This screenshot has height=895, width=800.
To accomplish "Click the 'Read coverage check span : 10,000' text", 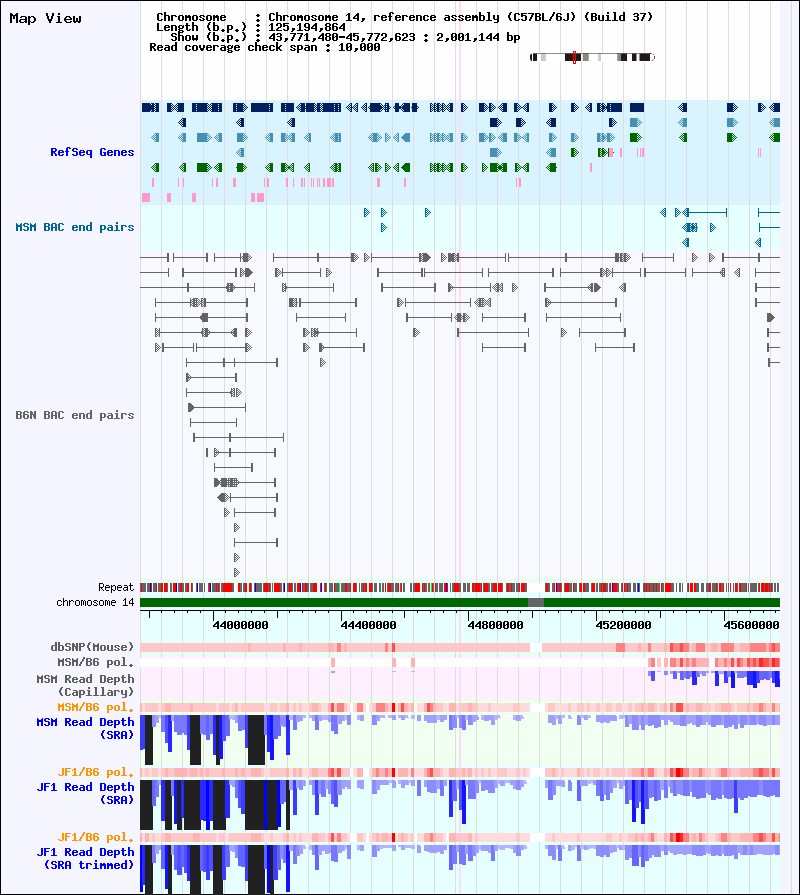I will pyautogui.click(x=265, y=47).
